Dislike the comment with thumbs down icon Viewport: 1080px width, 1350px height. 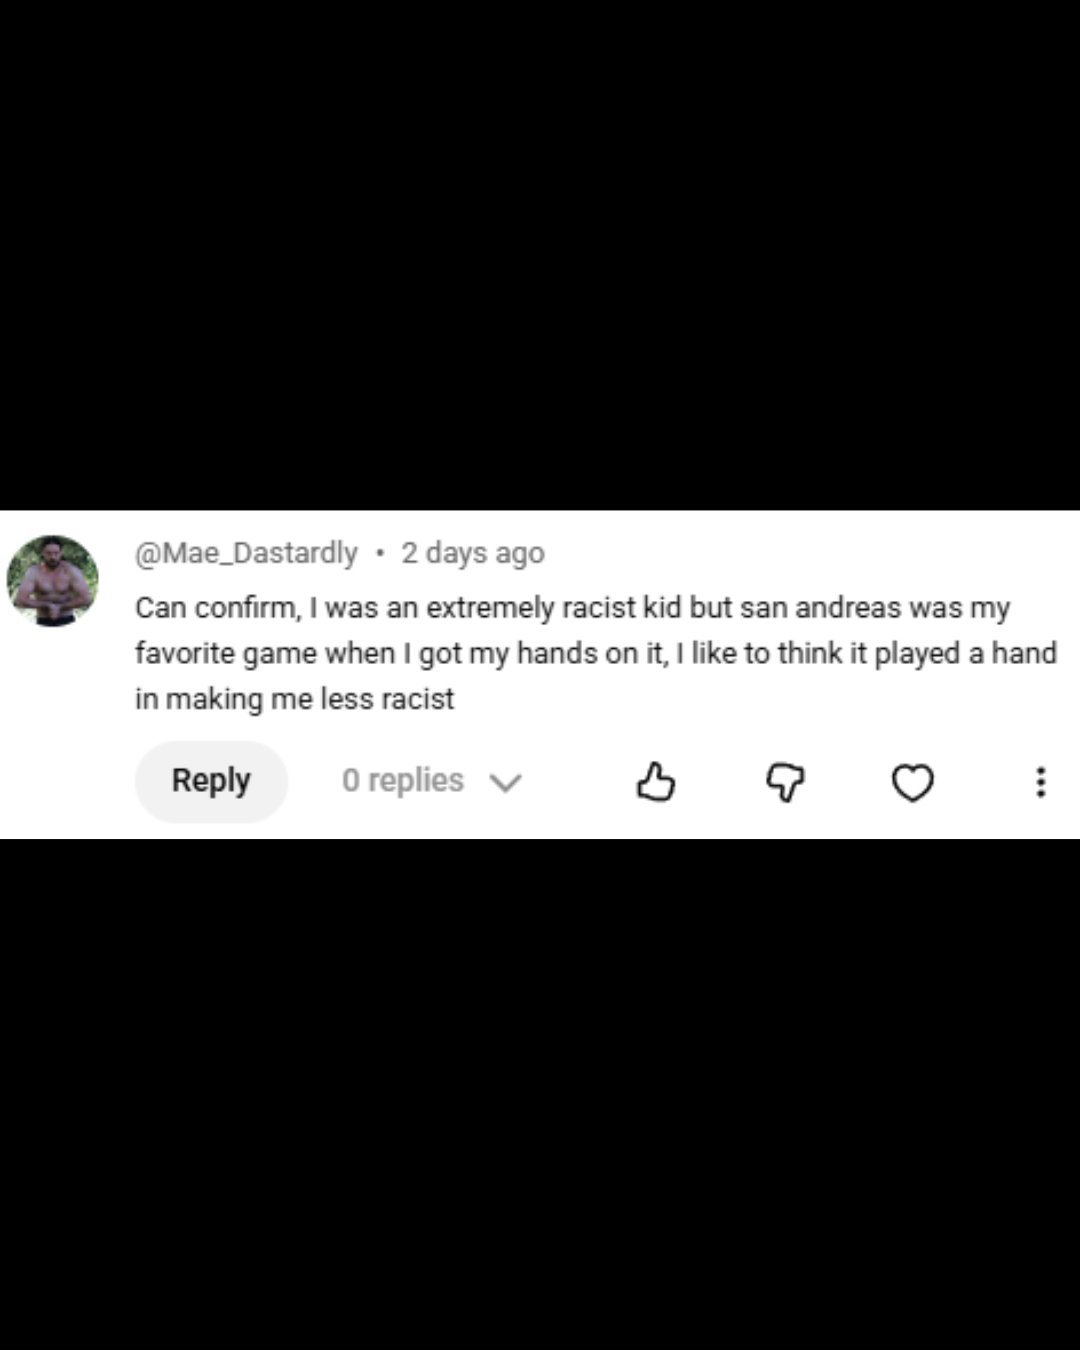point(785,782)
